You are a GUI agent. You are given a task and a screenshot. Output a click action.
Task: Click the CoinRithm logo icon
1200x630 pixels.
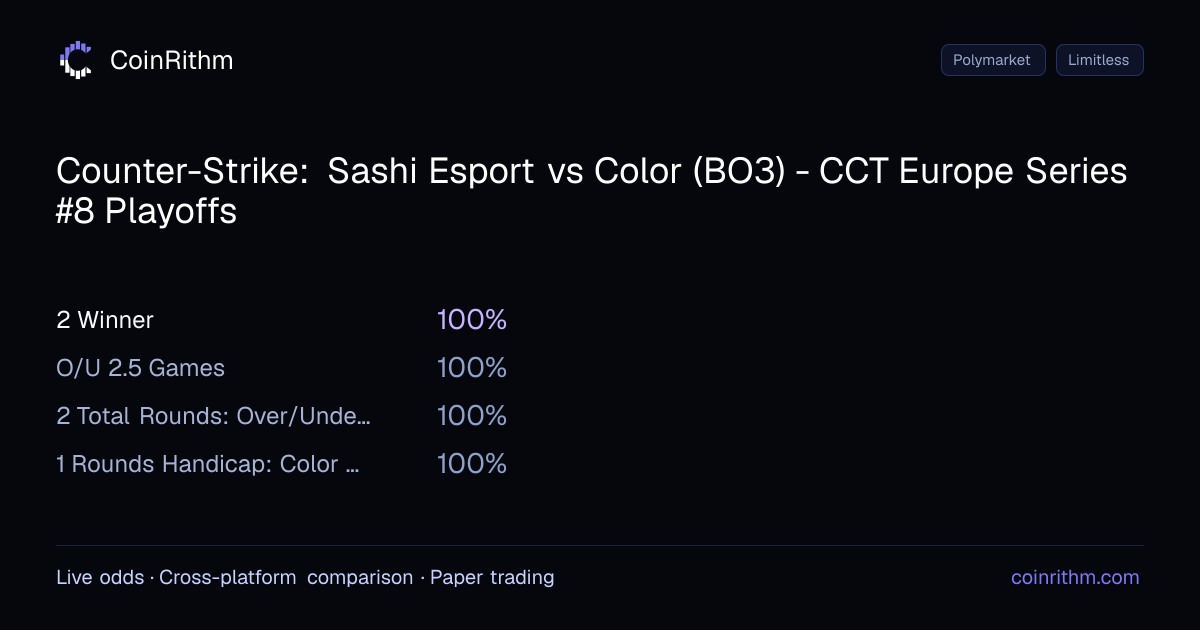(76, 60)
